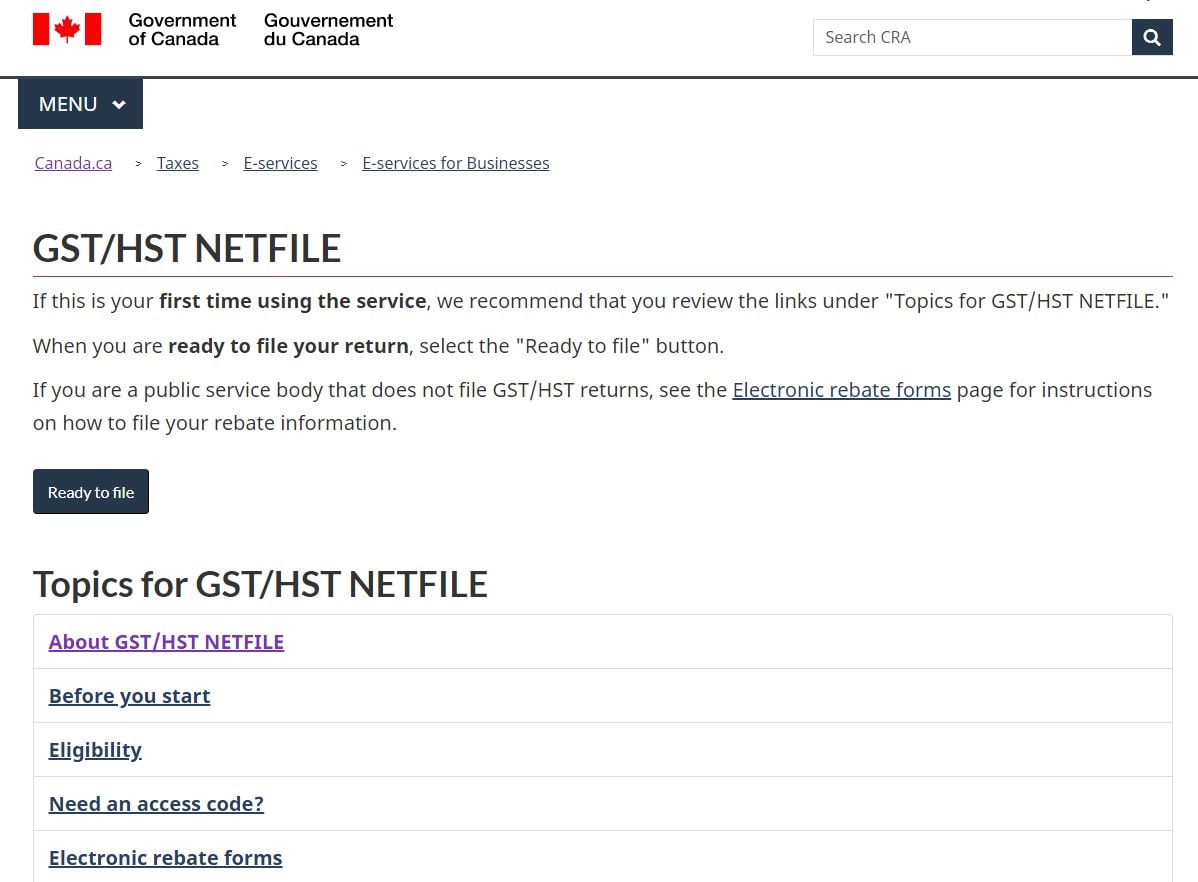Open the Taxes breadcrumb link
This screenshot has width=1198, height=882.
(178, 163)
